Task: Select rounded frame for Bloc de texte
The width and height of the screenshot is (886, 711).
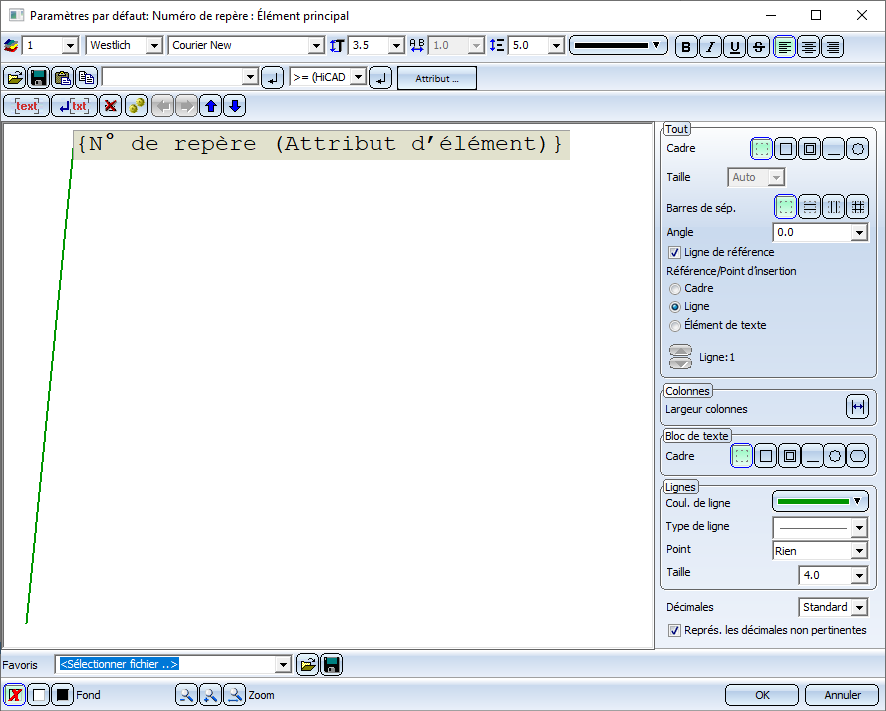Action: [x=857, y=456]
